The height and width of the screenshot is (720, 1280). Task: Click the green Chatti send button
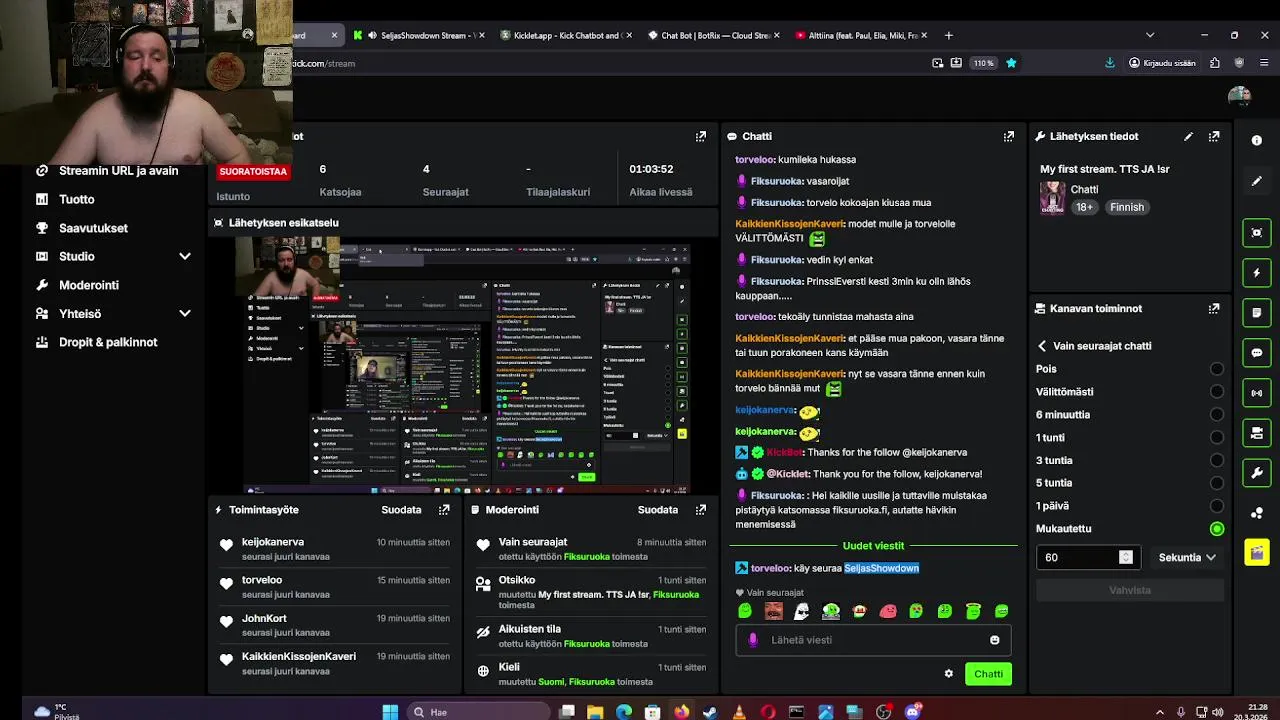pyautogui.click(x=988, y=674)
